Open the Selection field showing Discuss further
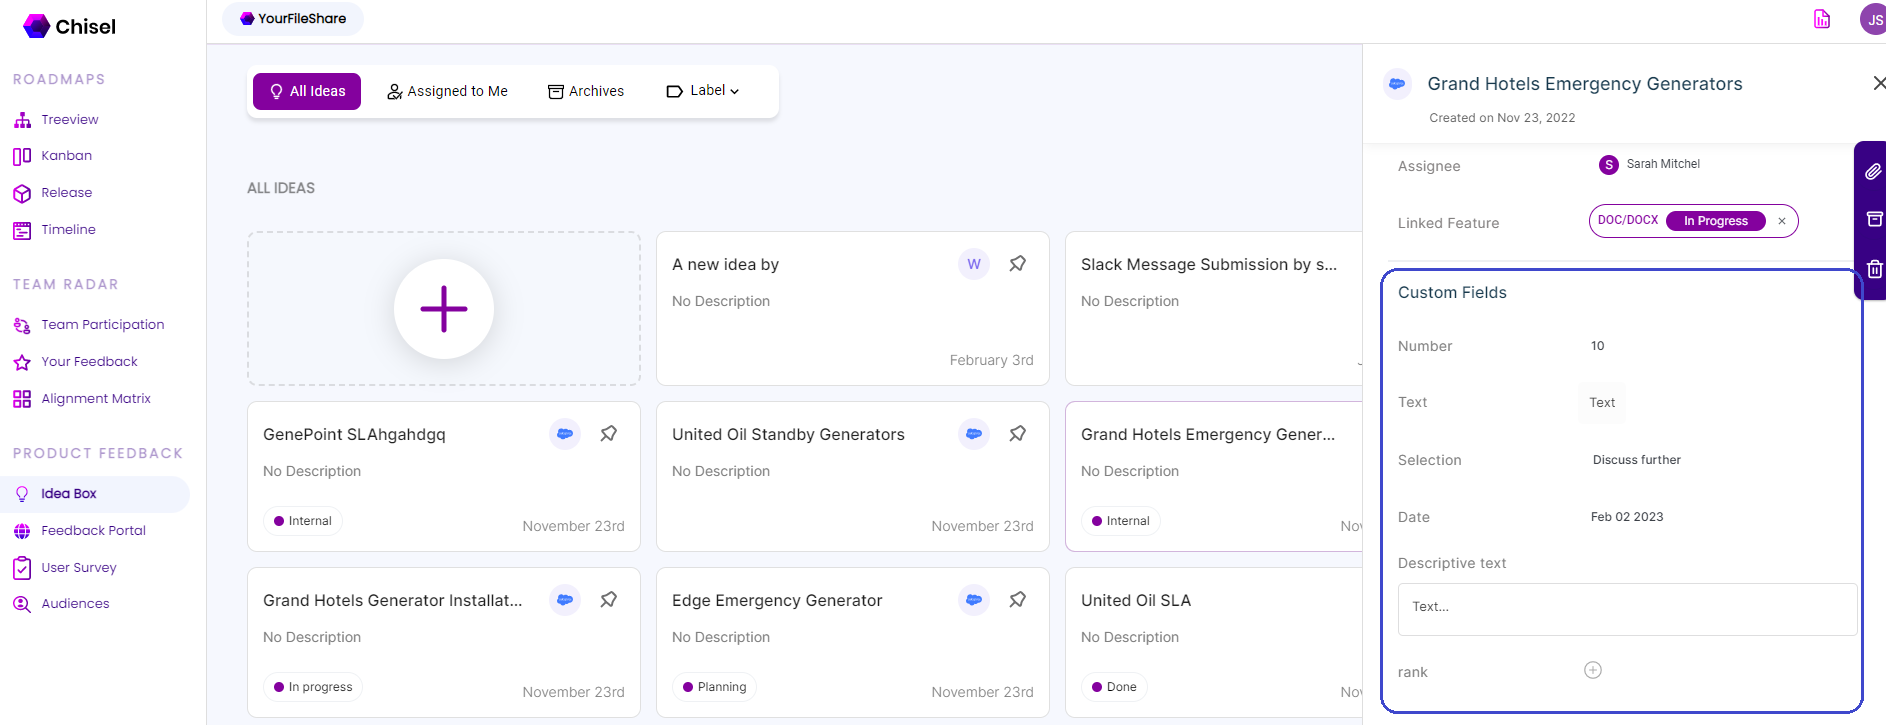This screenshot has height=725, width=1886. (x=1636, y=460)
